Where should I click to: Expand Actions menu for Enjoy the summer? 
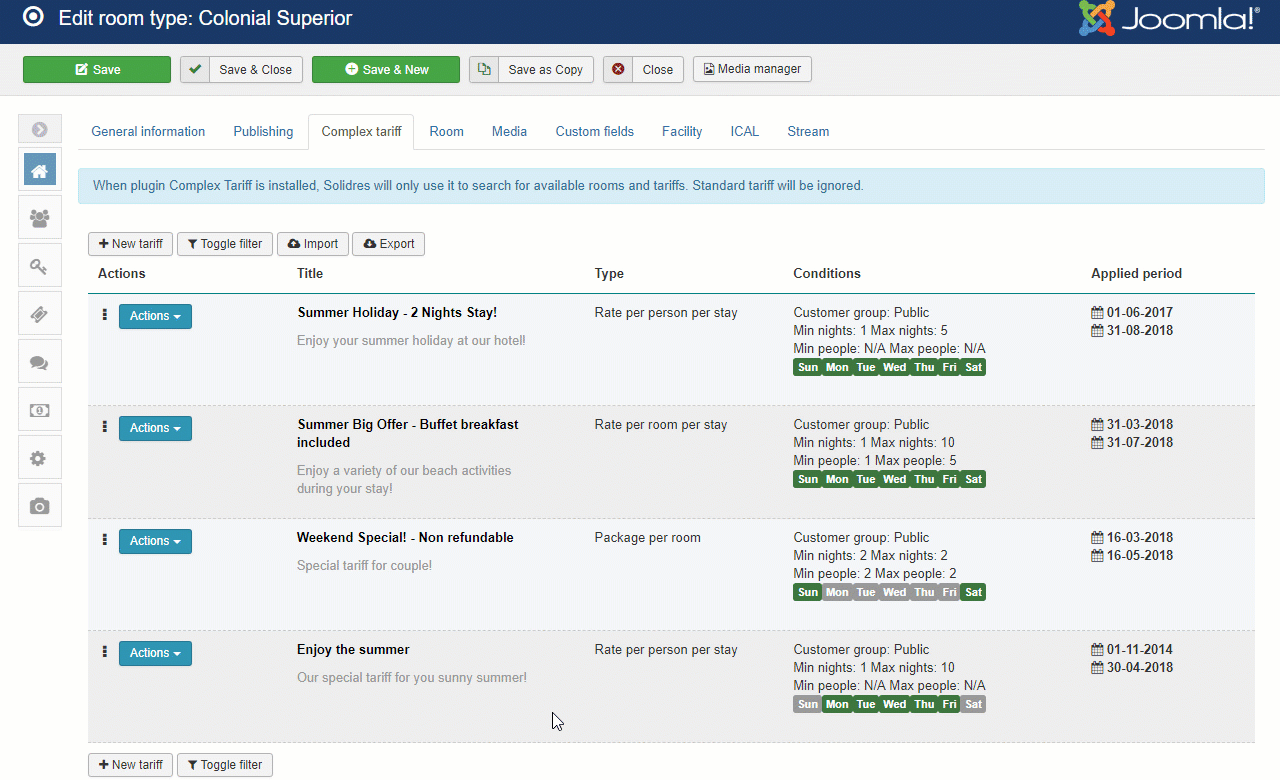(x=155, y=653)
